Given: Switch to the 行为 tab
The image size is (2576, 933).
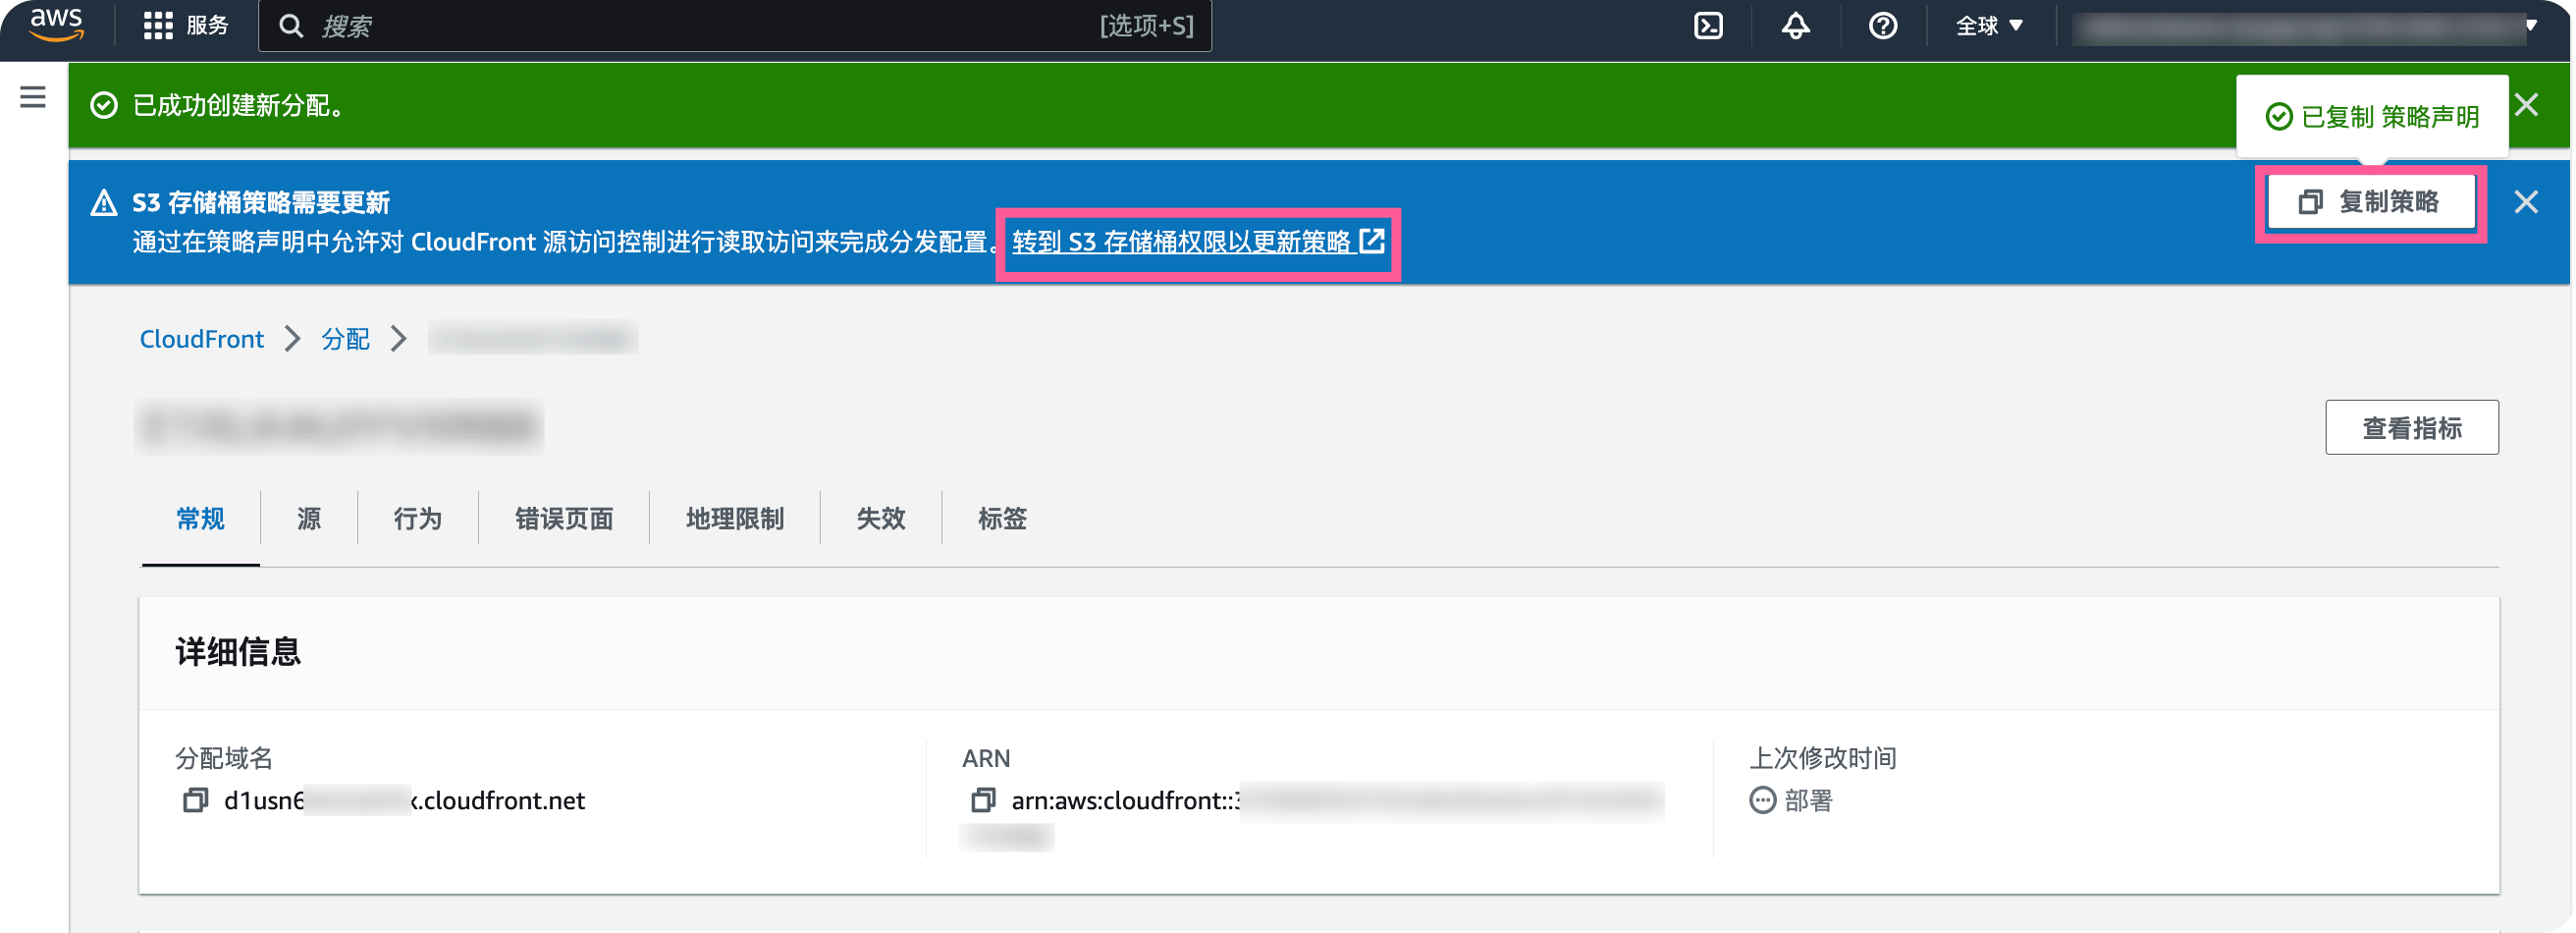Looking at the screenshot, I should click(417, 518).
